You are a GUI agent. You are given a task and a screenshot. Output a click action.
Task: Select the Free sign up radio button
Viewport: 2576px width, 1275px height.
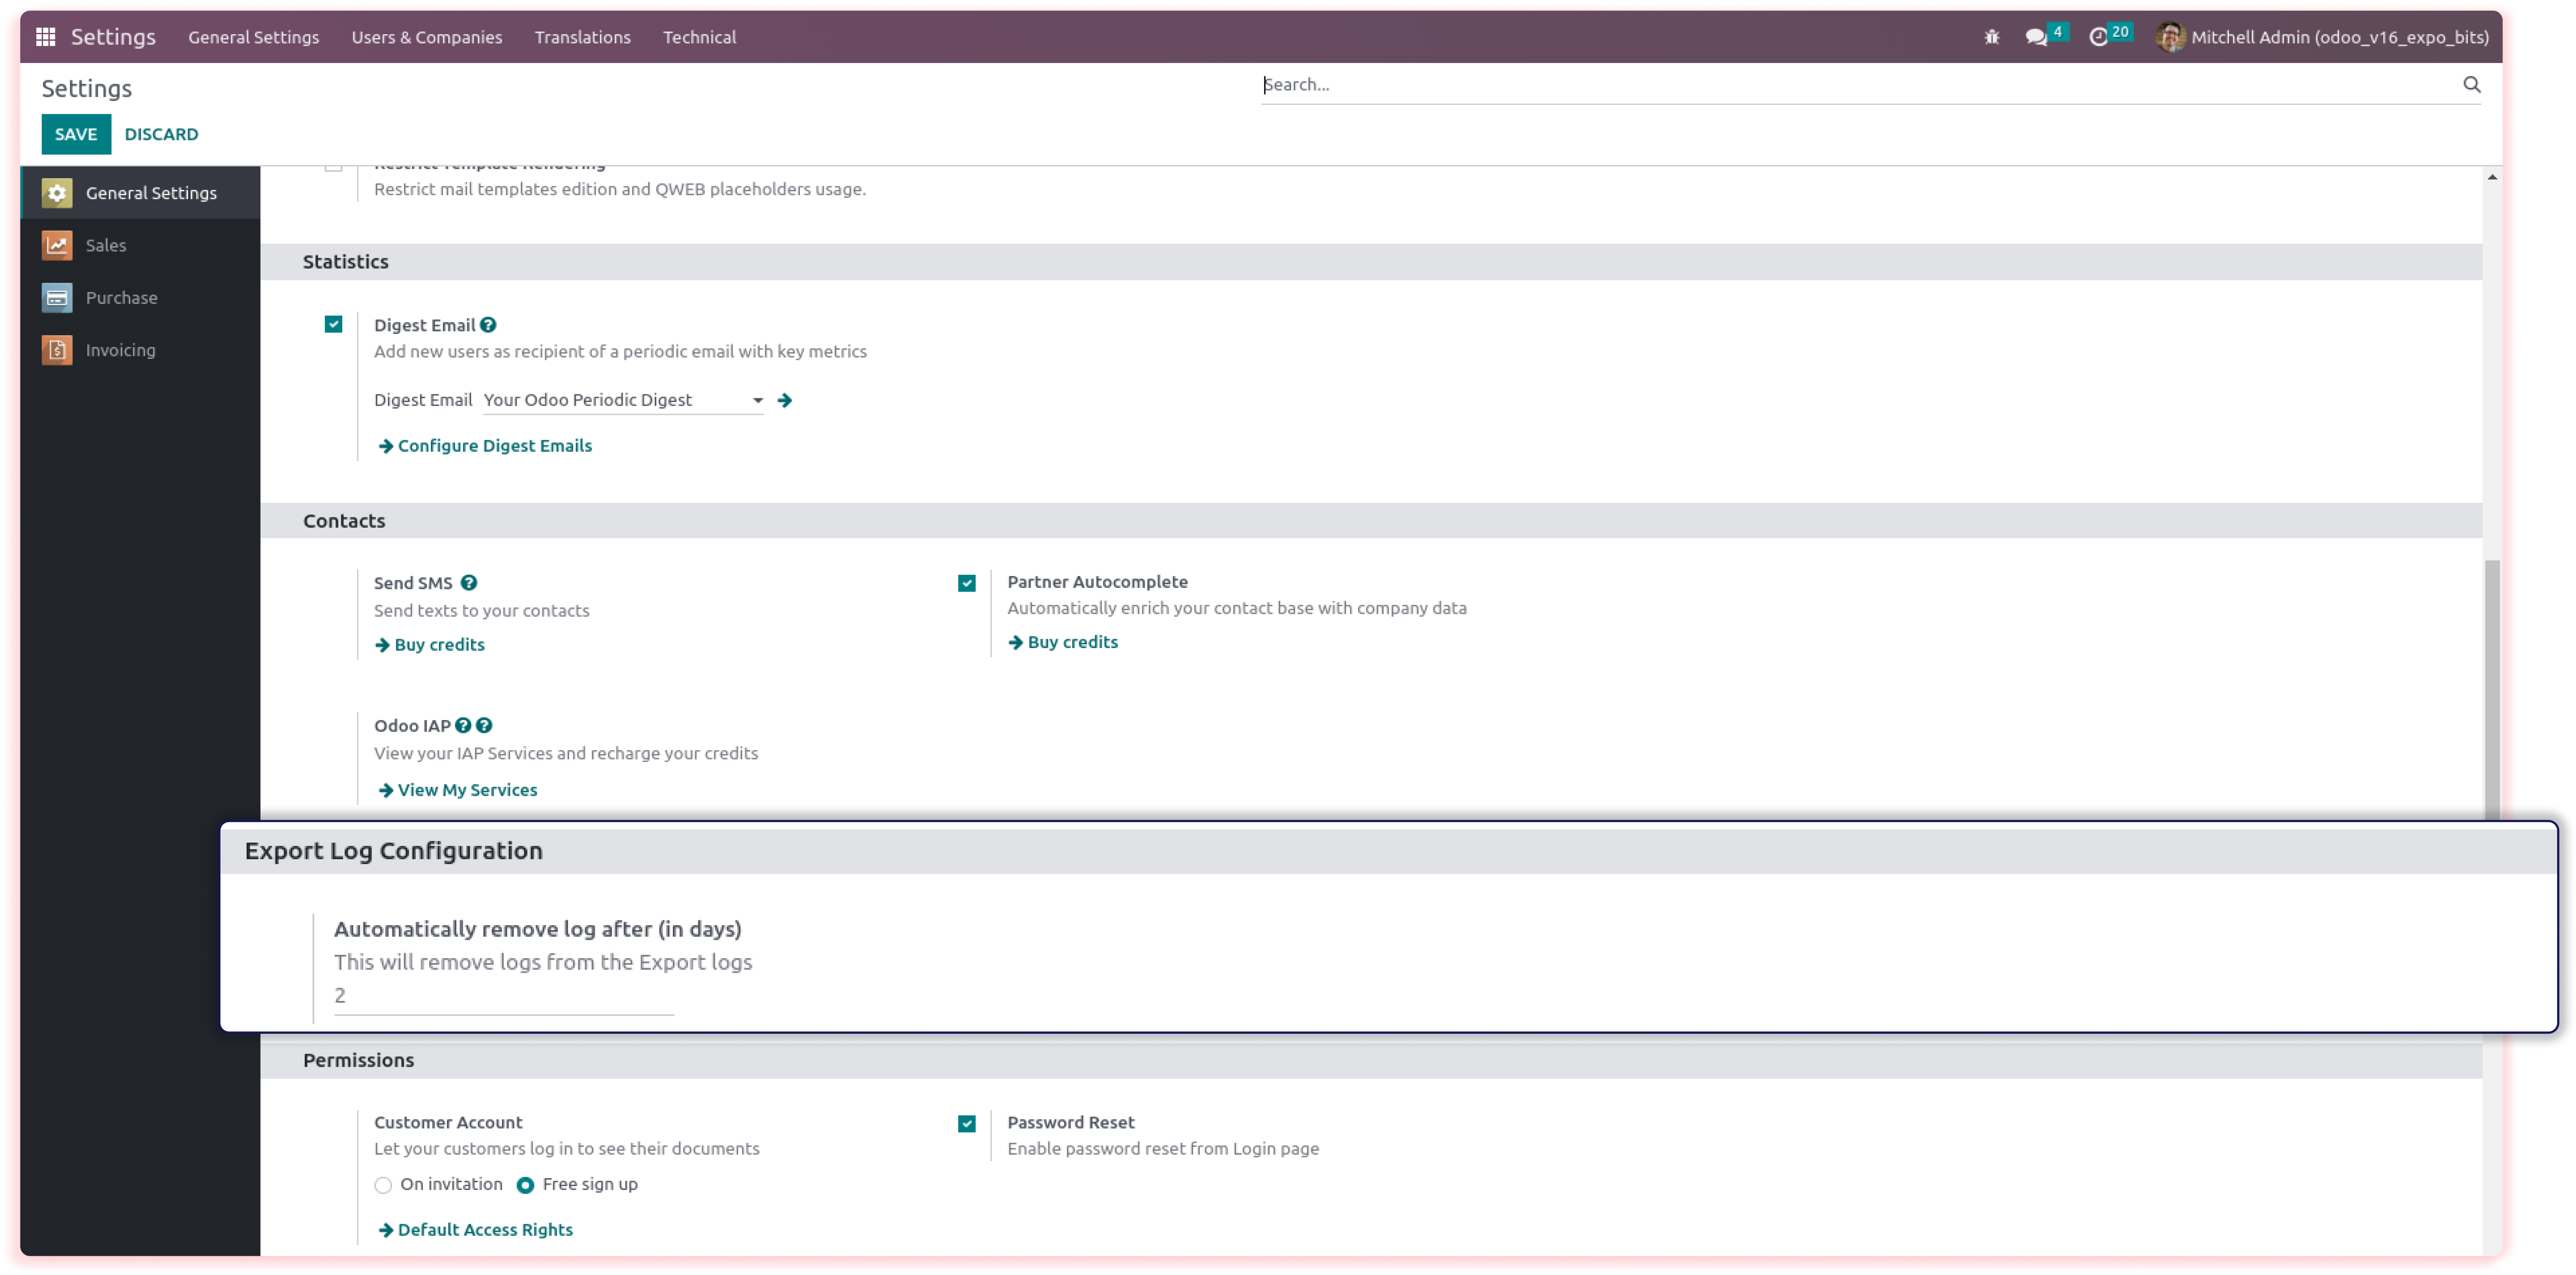click(525, 1186)
